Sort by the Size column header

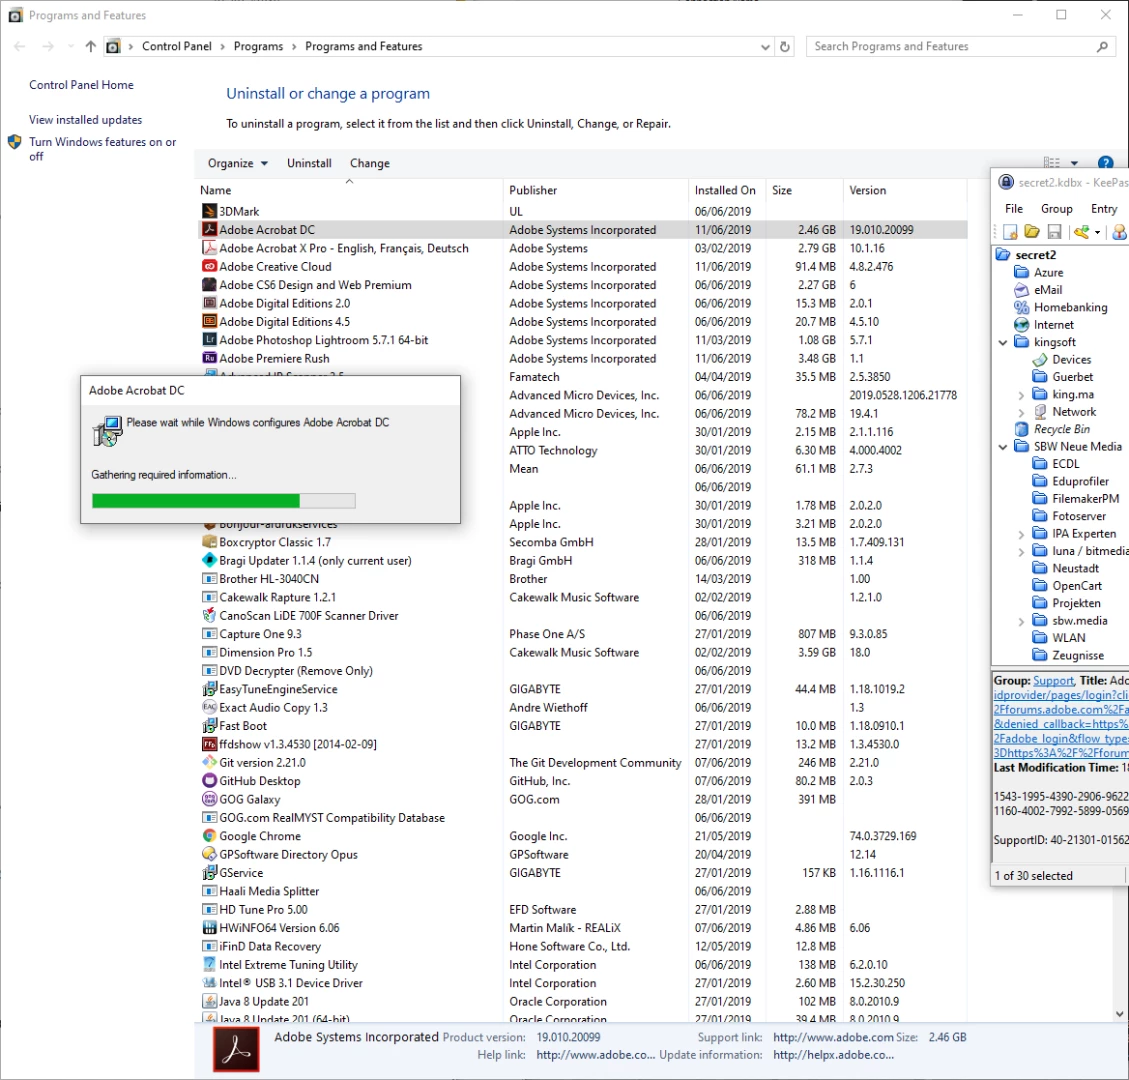tap(804, 190)
